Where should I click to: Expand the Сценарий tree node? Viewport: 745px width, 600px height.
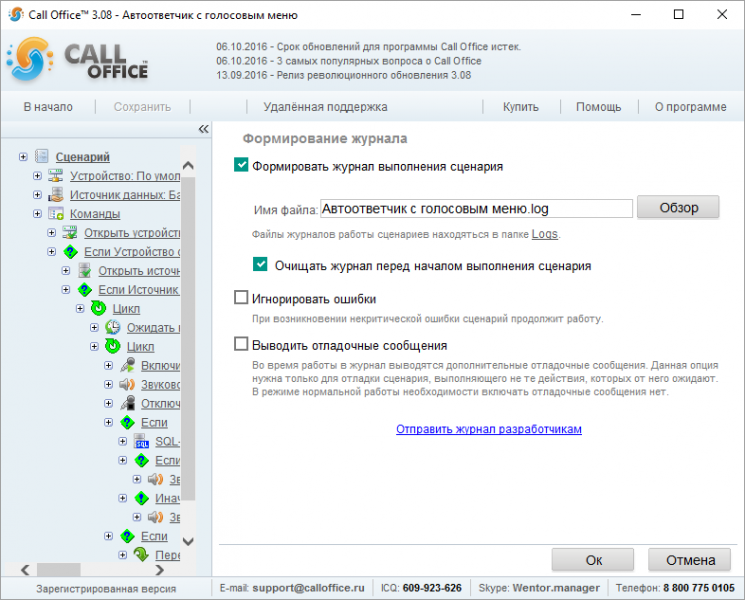coord(23,156)
